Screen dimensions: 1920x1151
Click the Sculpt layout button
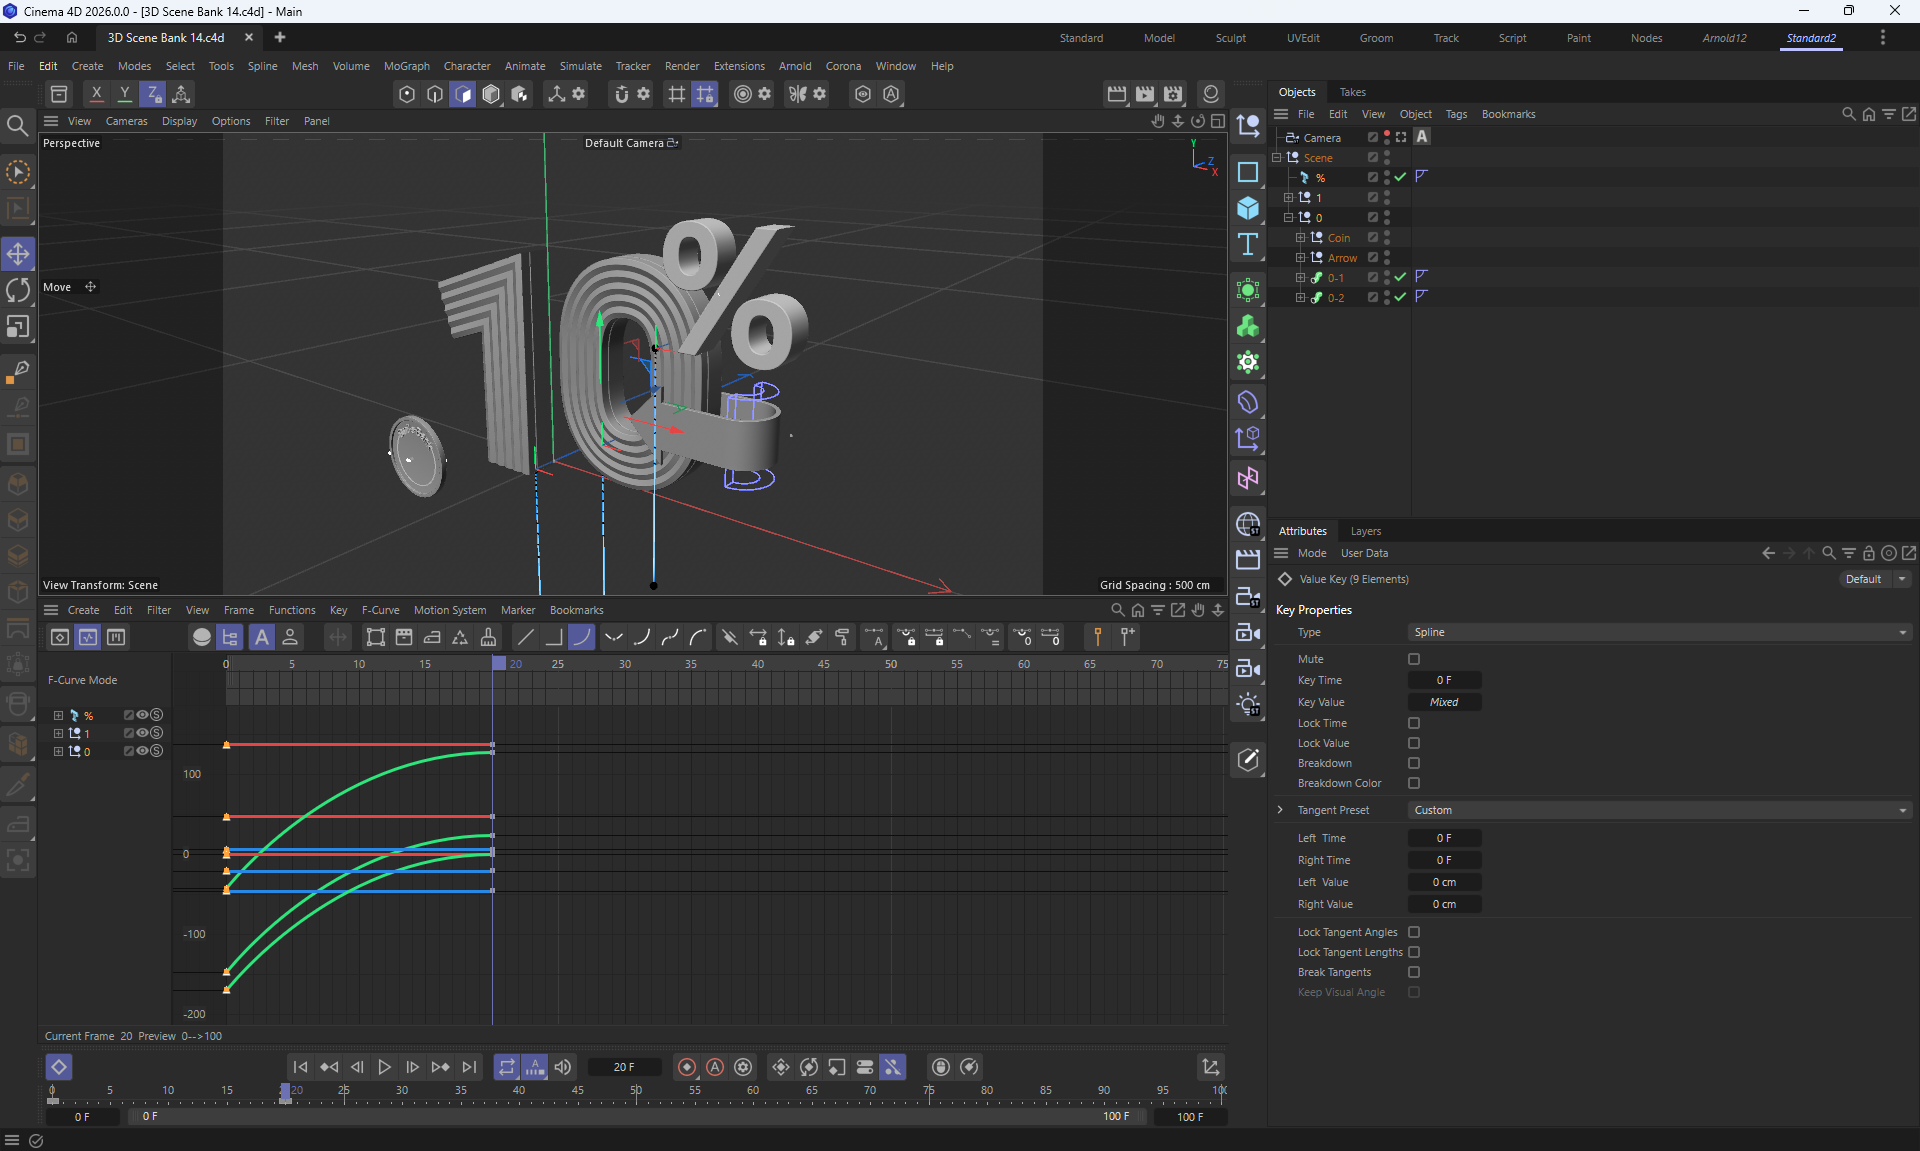[1230, 38]
